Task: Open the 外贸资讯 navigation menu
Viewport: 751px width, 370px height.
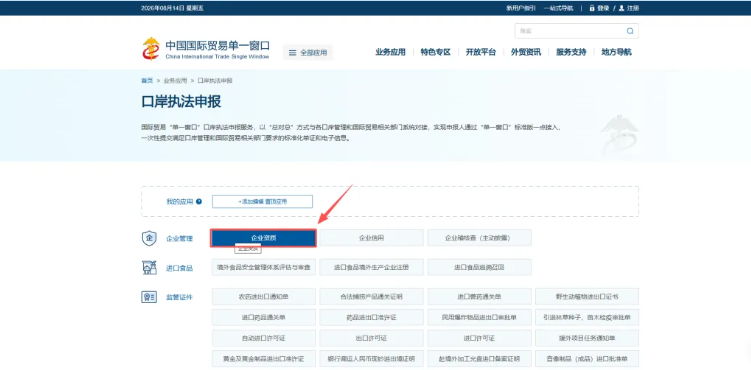Action: pyautogui.click(x=526, y=52)
